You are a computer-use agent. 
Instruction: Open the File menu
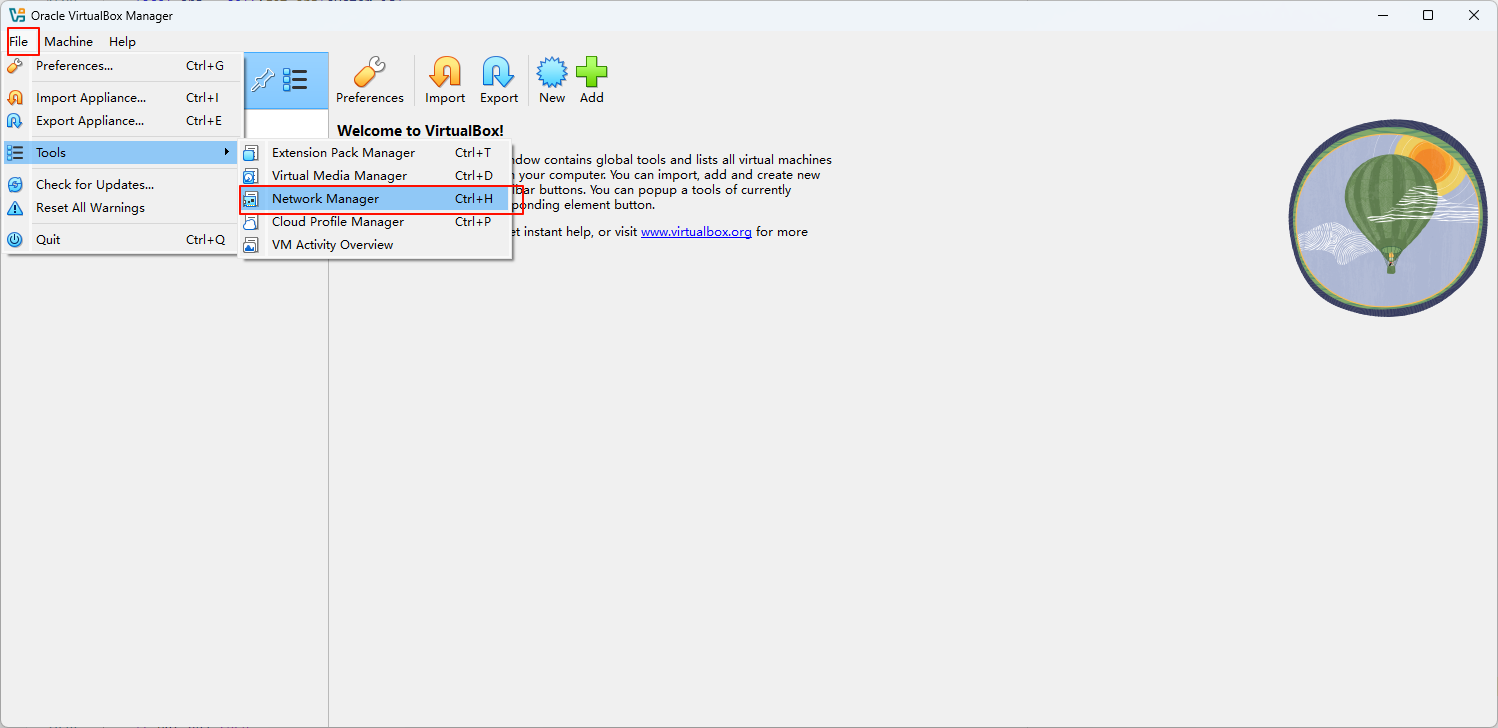pos(19,42)
